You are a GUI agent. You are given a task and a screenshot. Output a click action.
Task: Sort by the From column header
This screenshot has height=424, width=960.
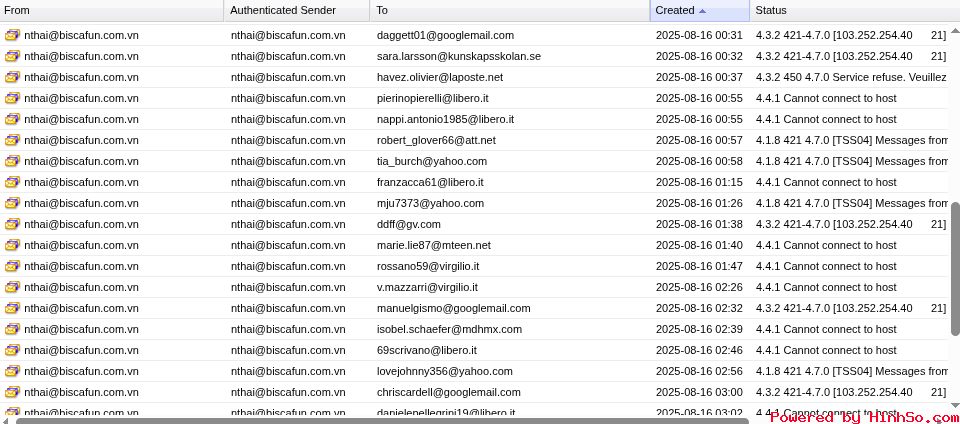(x=111, y=10)
